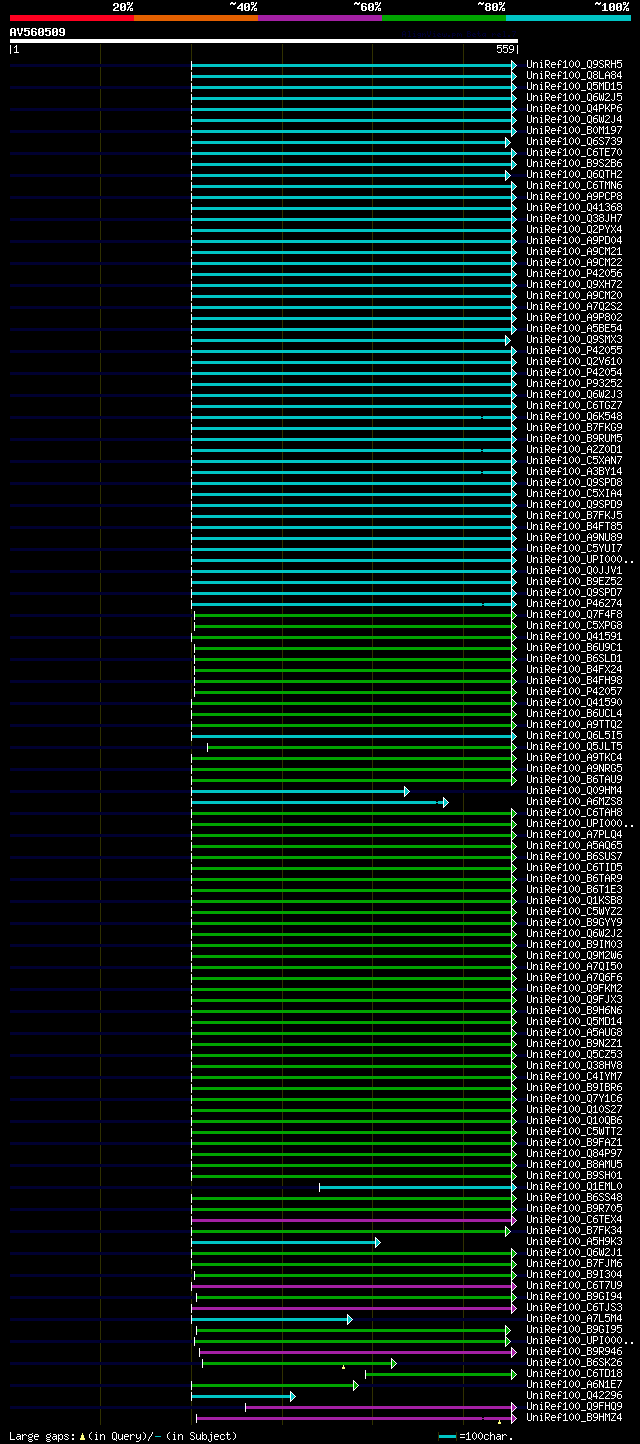Click UniRef100_B4FX24 label
The height and width of the screenshot is (1444, 640).
(574, 669)
